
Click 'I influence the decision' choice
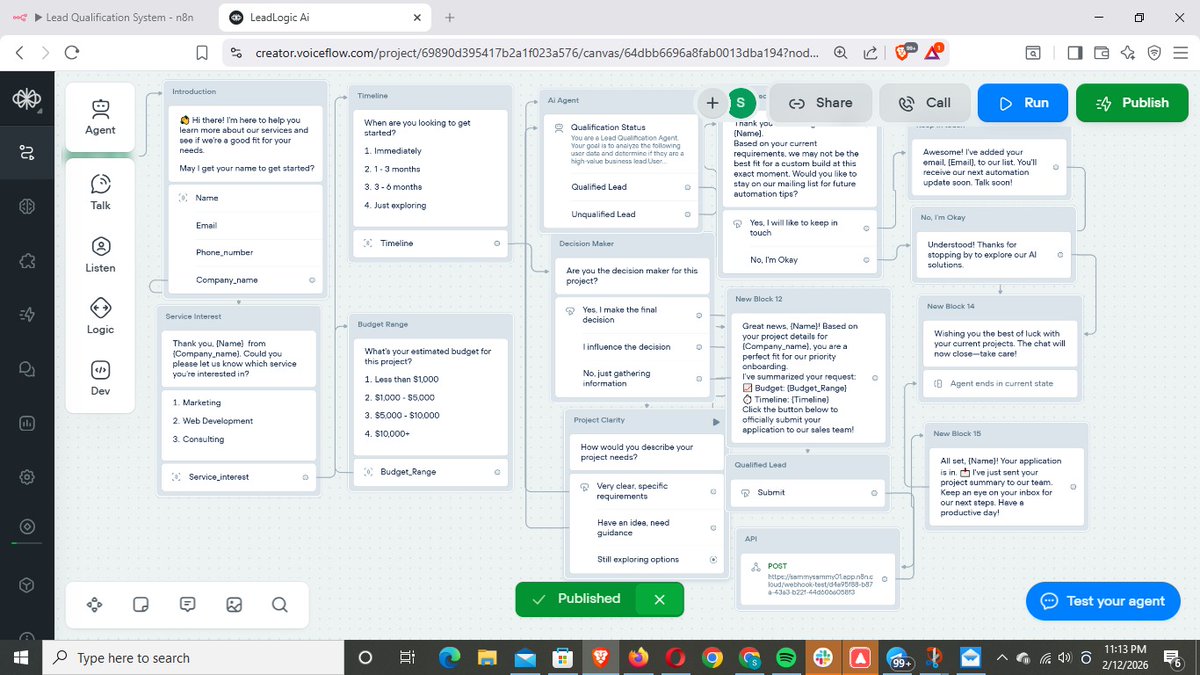(x=634, y=347)
